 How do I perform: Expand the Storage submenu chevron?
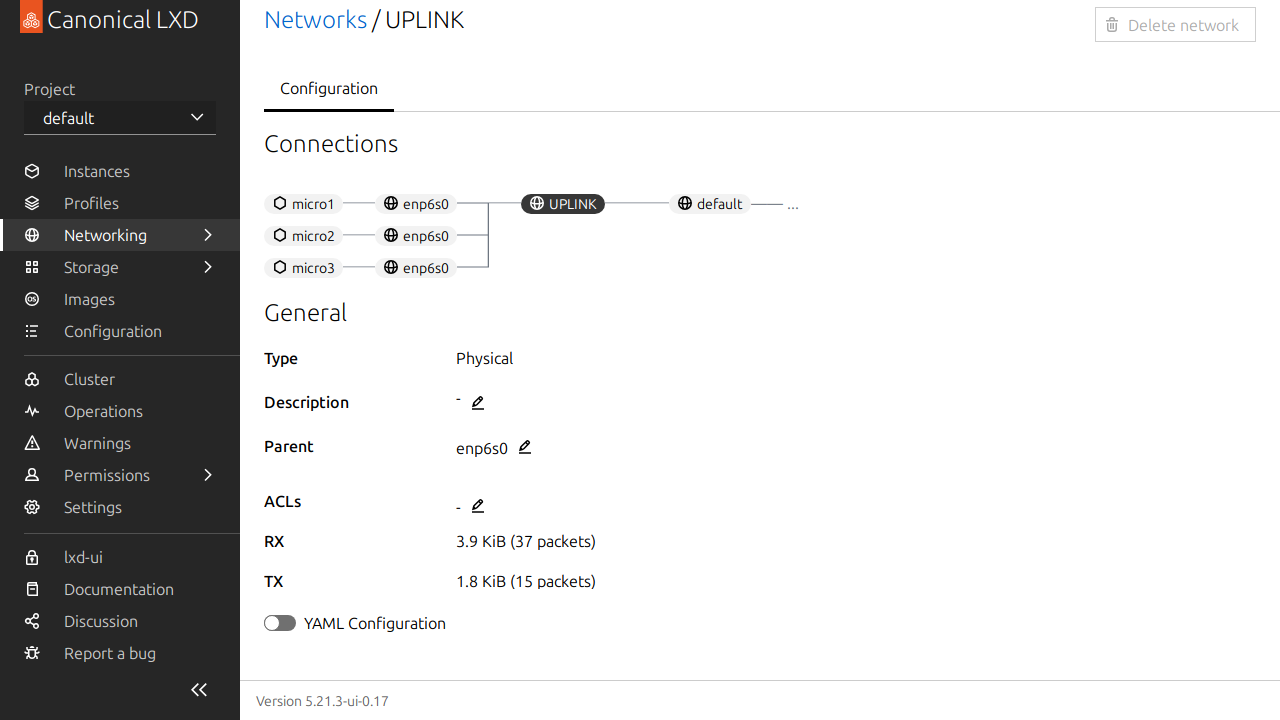pyautogui.click(x=208, y=267)
